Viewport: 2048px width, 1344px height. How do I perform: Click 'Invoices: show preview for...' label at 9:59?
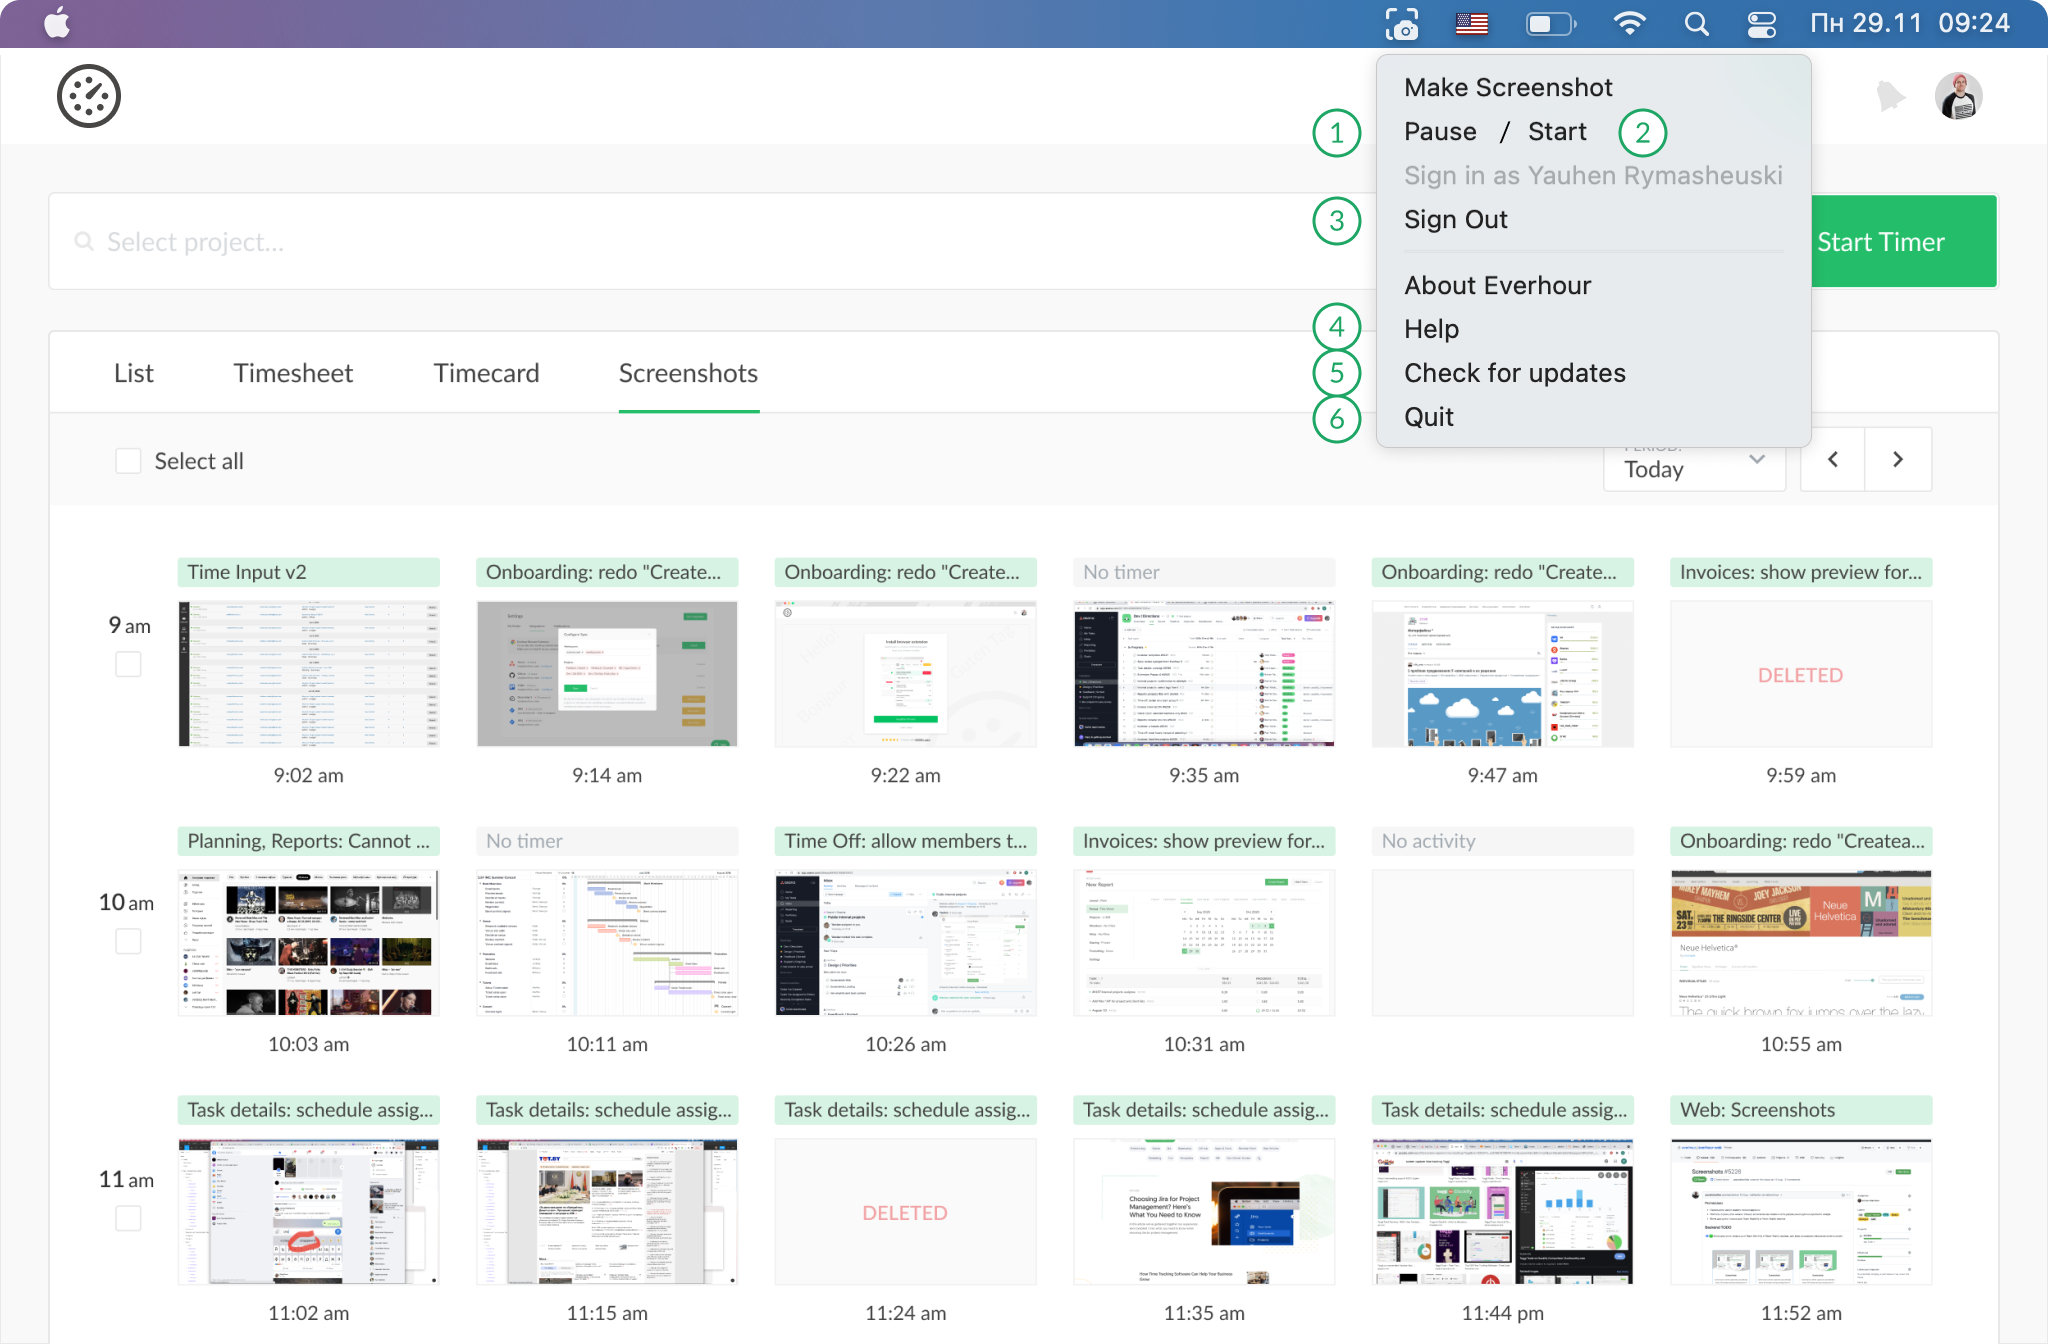point(1801,572)
